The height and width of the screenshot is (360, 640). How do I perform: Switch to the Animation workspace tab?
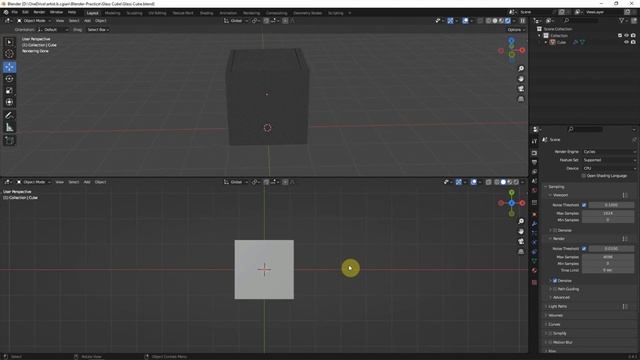pyautogui.click(x=228, y=13)
